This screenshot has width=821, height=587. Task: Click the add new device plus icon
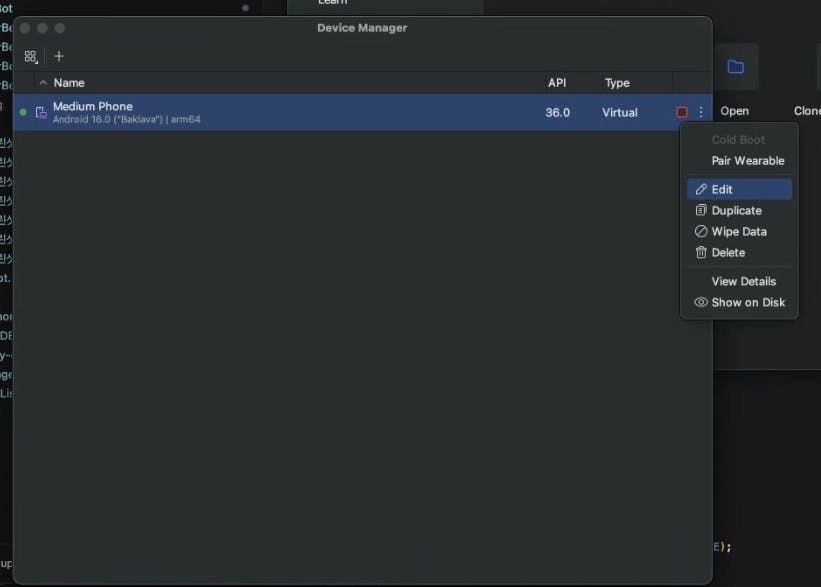pos(59,56)
